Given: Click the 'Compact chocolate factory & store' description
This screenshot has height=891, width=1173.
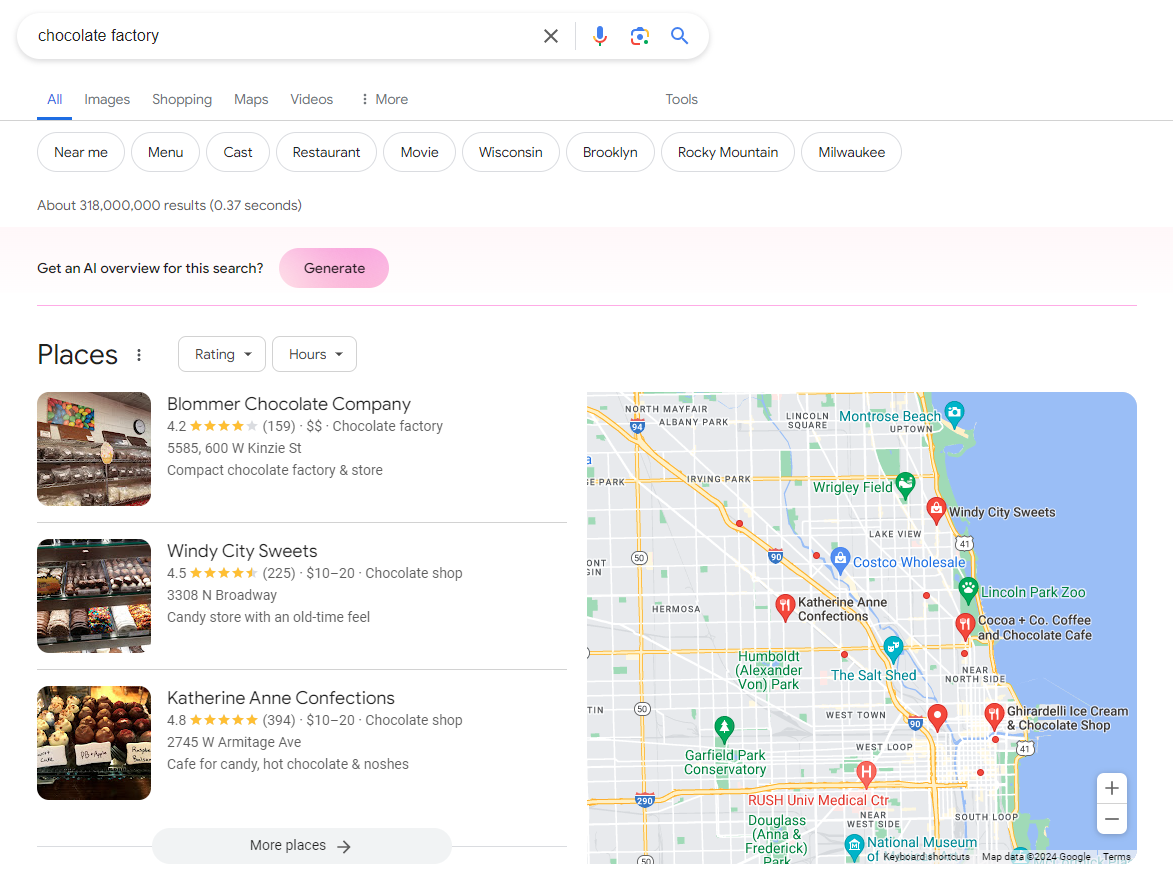Looking at the screenshot, I should pos(275,470).
